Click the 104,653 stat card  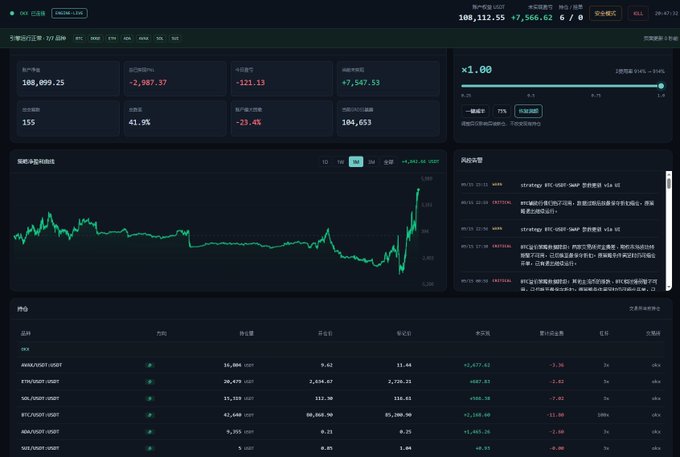(388, 118)
